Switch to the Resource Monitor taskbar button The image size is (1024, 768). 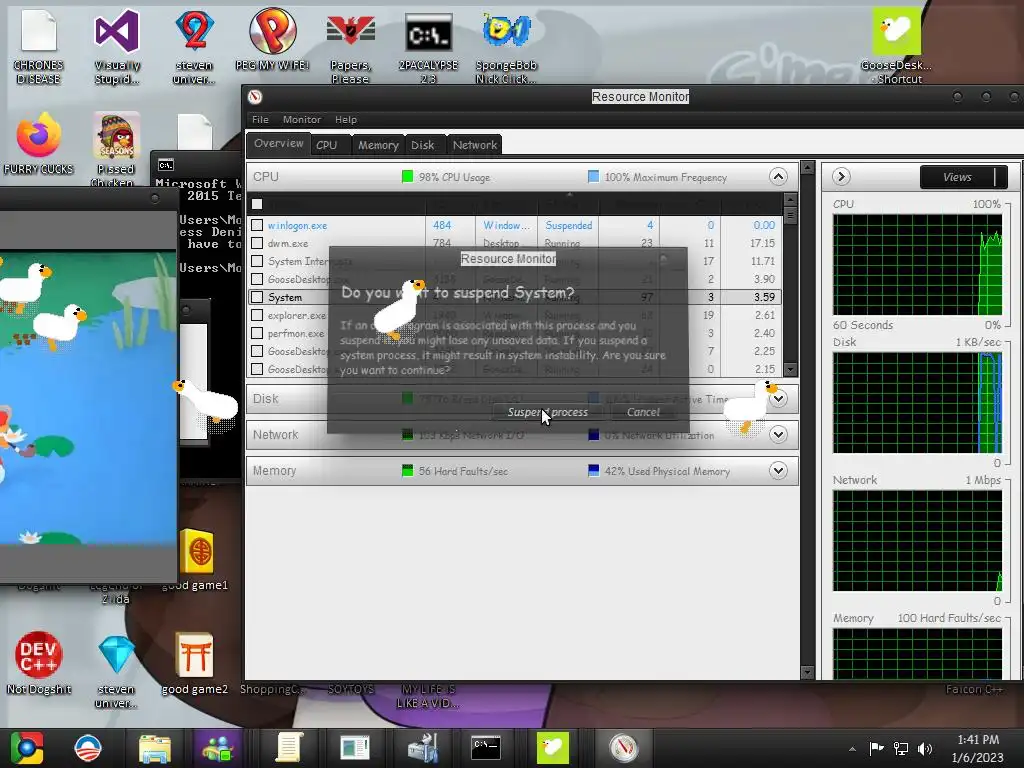[x=623, y=748]
